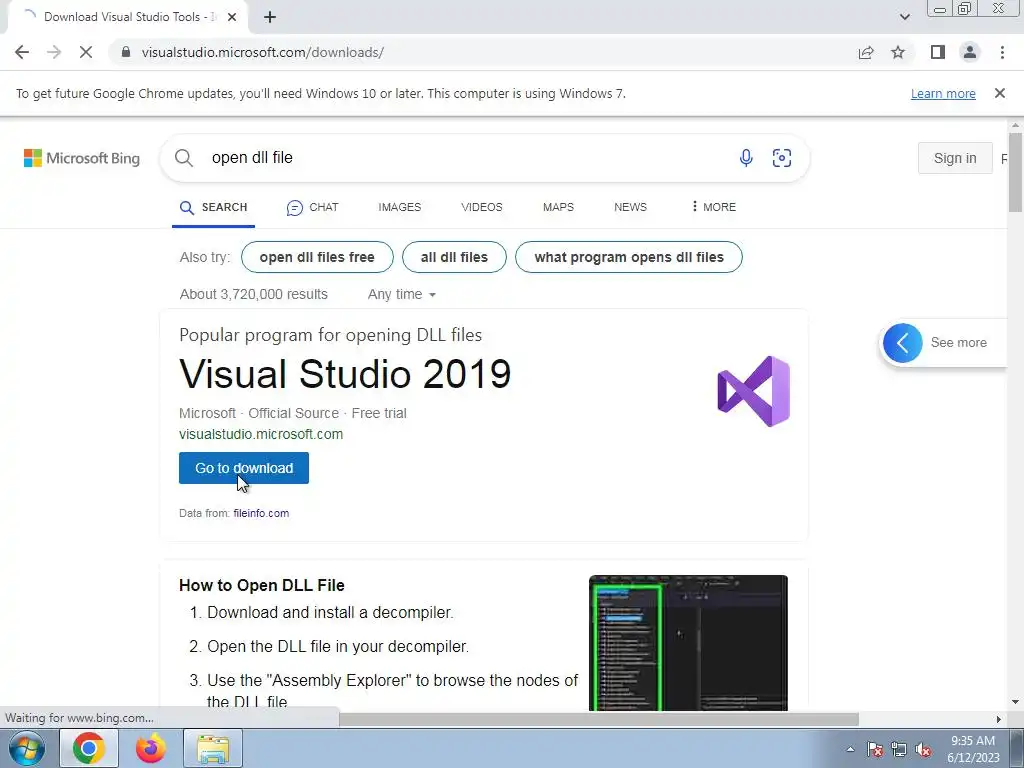Viewport: 1024px width, 768px height.
Task: Show hidden system tray icons
Action: [x=850, y=749]
